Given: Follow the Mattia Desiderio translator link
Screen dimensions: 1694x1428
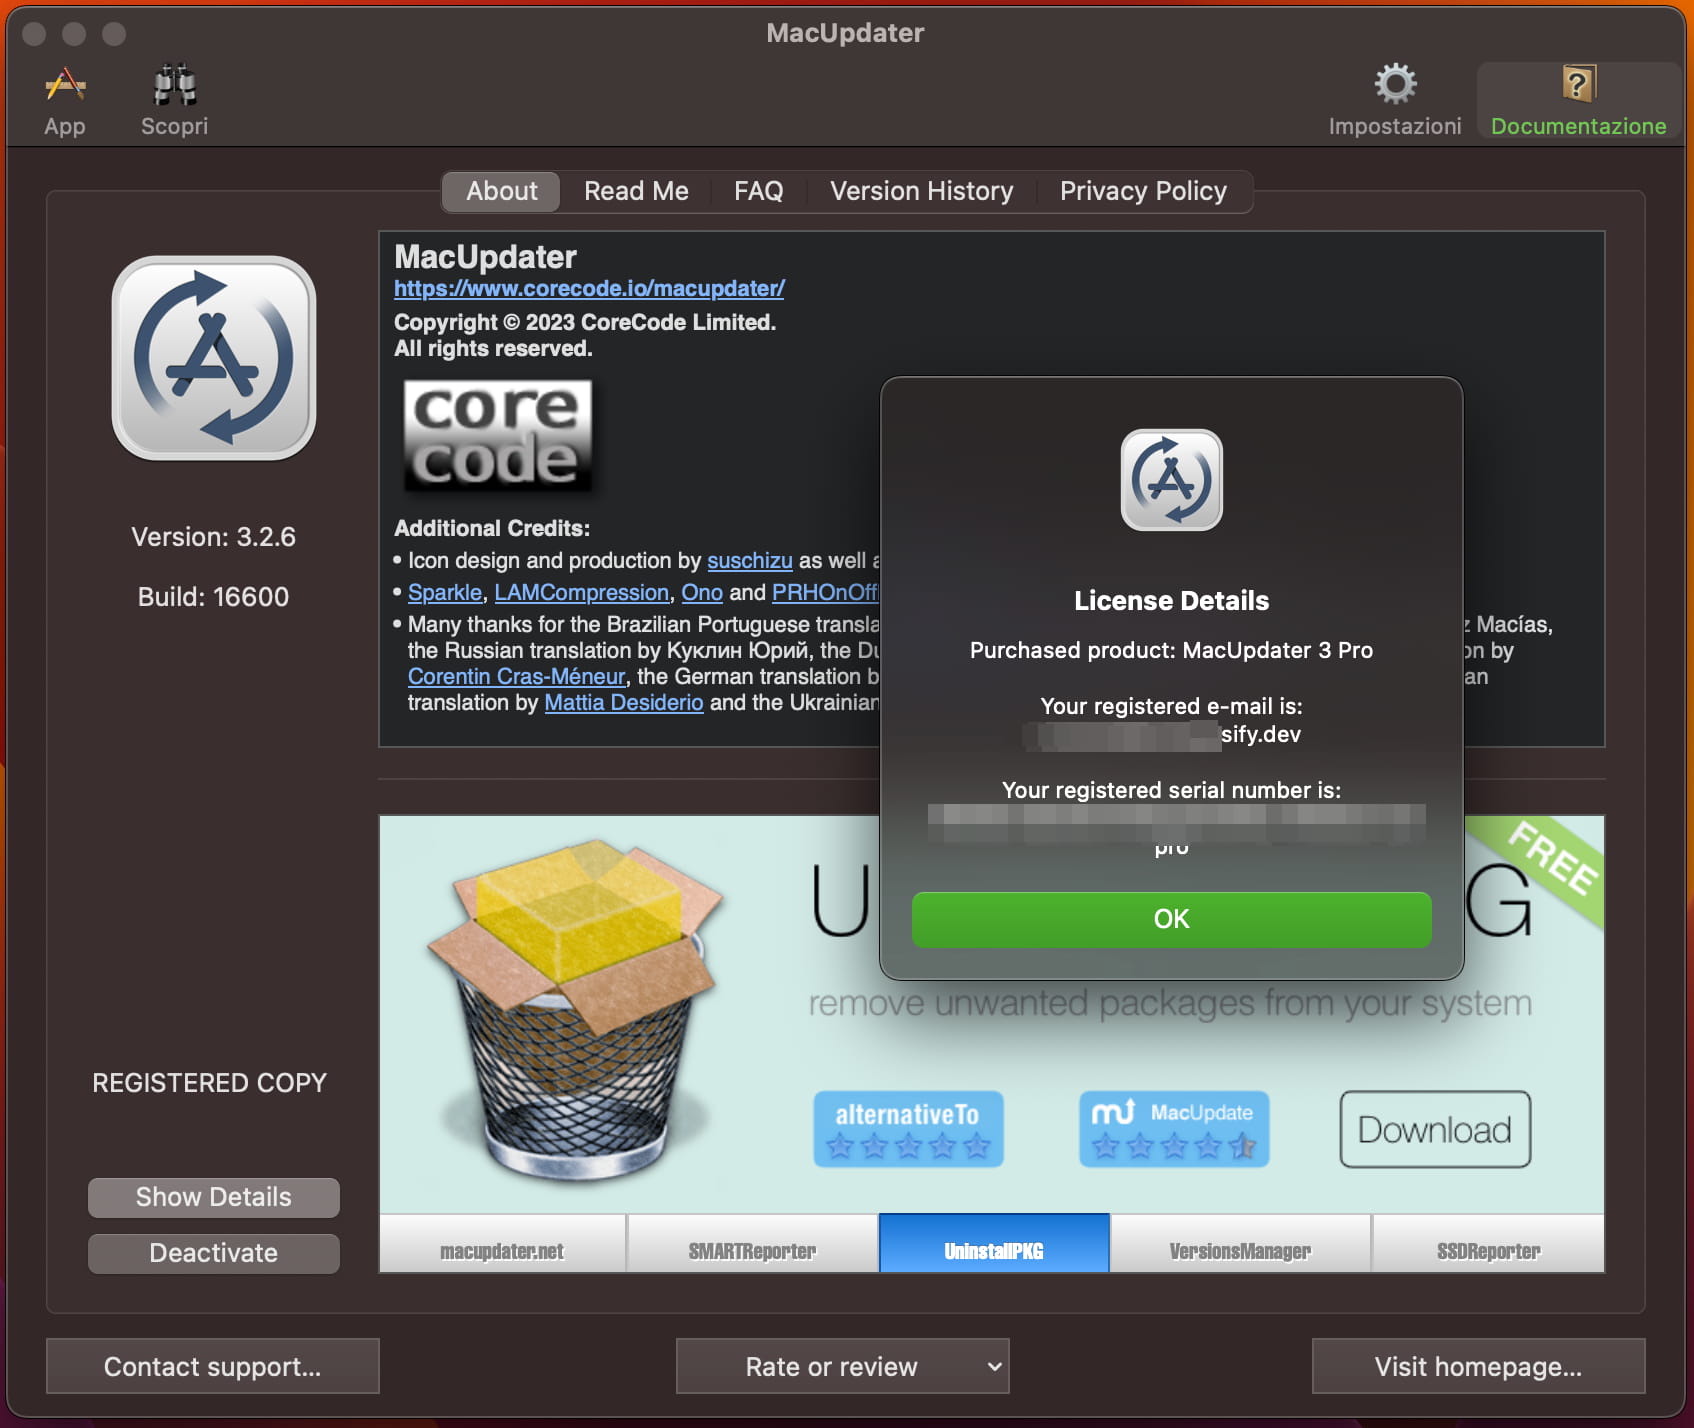Looking at the screenshot, I should pos(623,703).
